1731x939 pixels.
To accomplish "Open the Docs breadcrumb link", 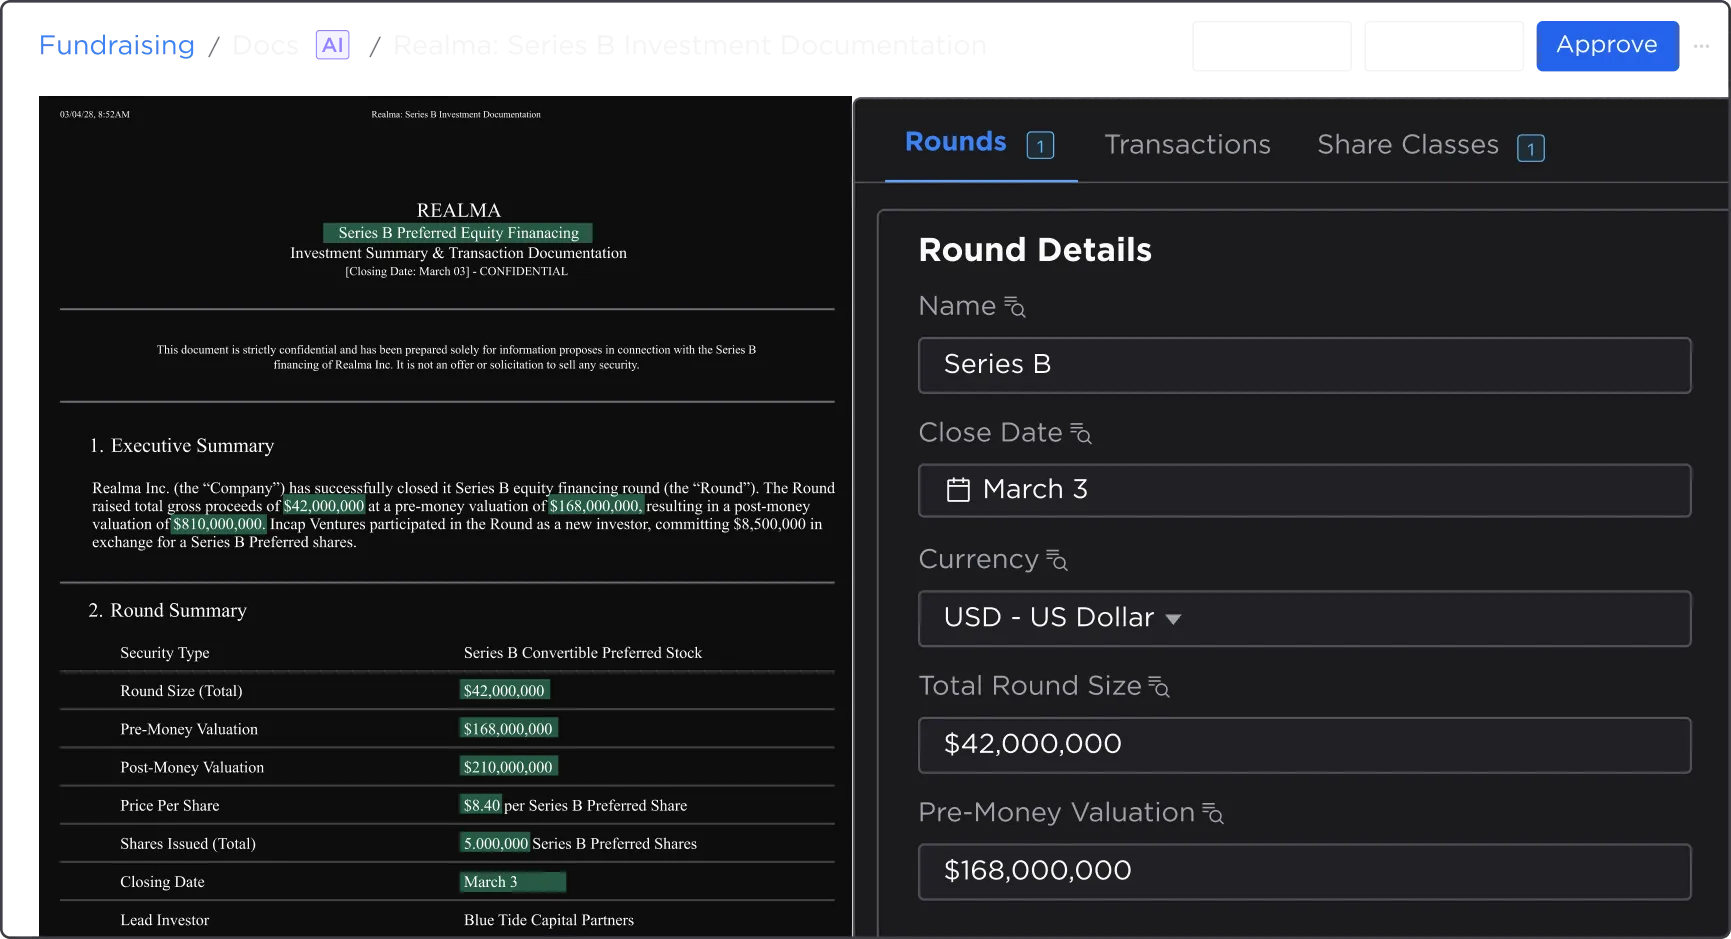I will 265,45.
